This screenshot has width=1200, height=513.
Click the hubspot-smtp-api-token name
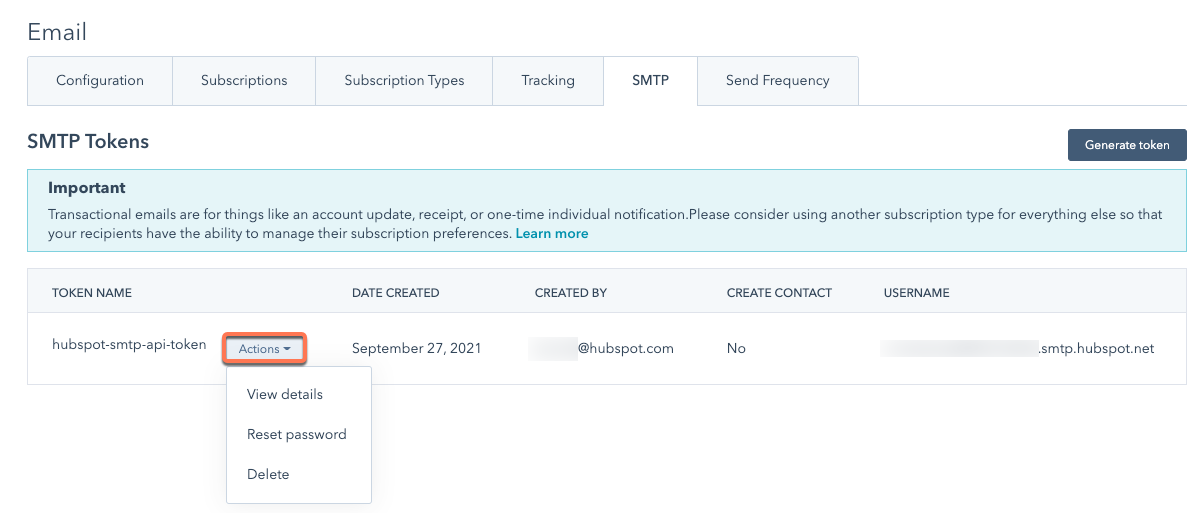click(x=129, y=345)
